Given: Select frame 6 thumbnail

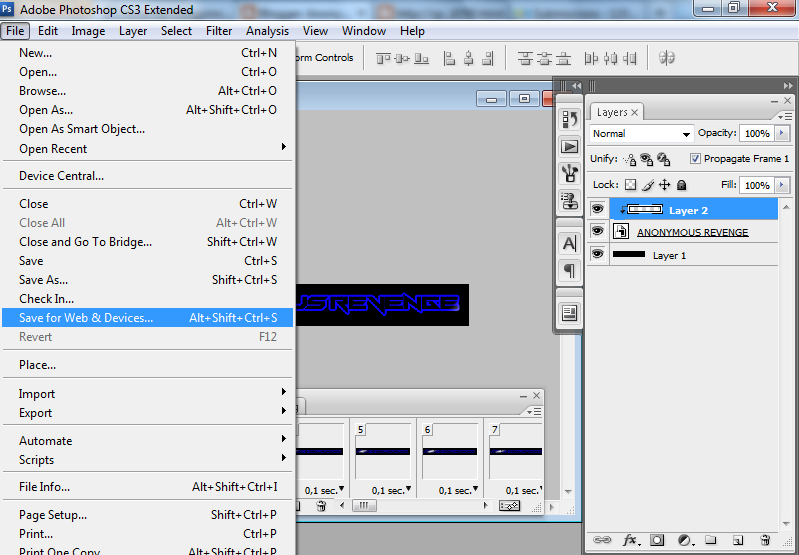Looking at the screenshot, I should coord(450,451).
